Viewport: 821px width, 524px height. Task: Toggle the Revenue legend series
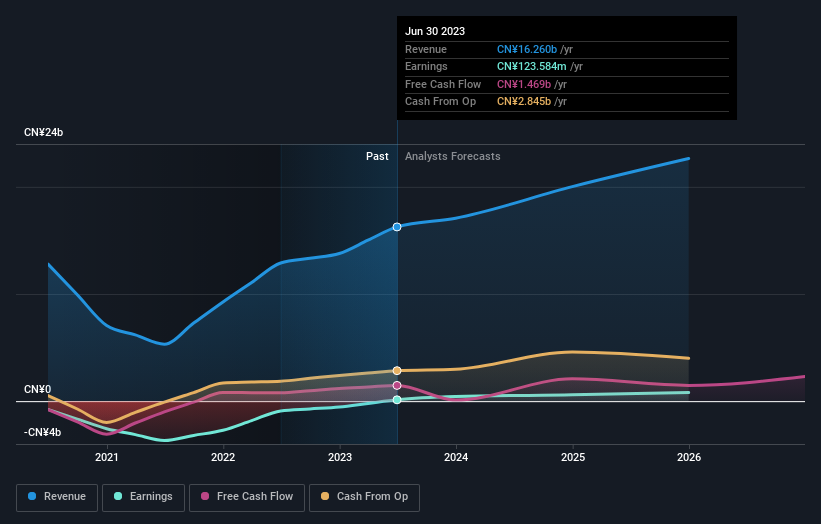[57, 497]
